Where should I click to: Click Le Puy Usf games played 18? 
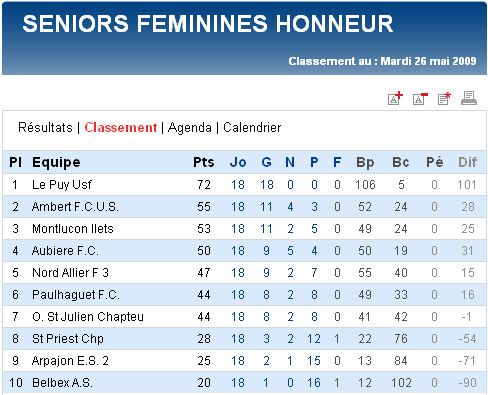(238, 185)
